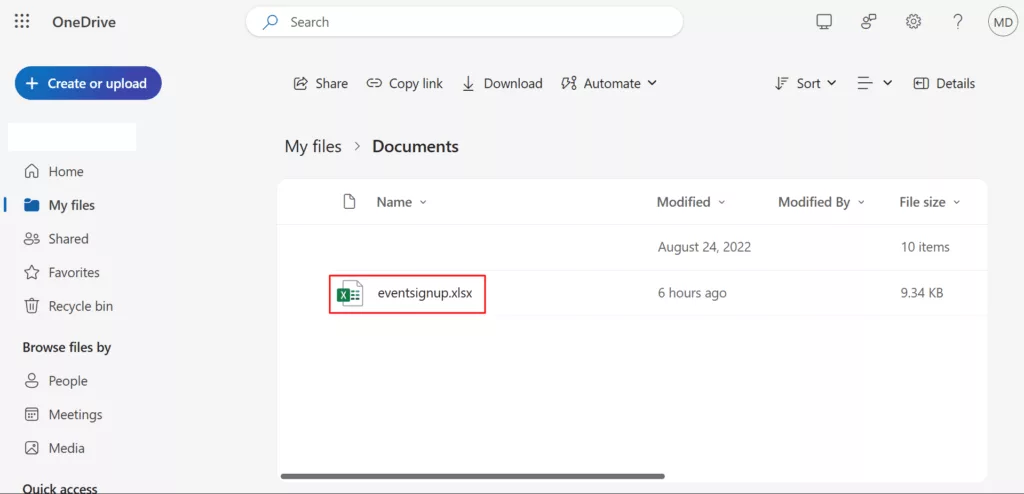Screen dimensions: 1024x494
Task: Click the My files breadcrumb link
Action: point(313,146)
